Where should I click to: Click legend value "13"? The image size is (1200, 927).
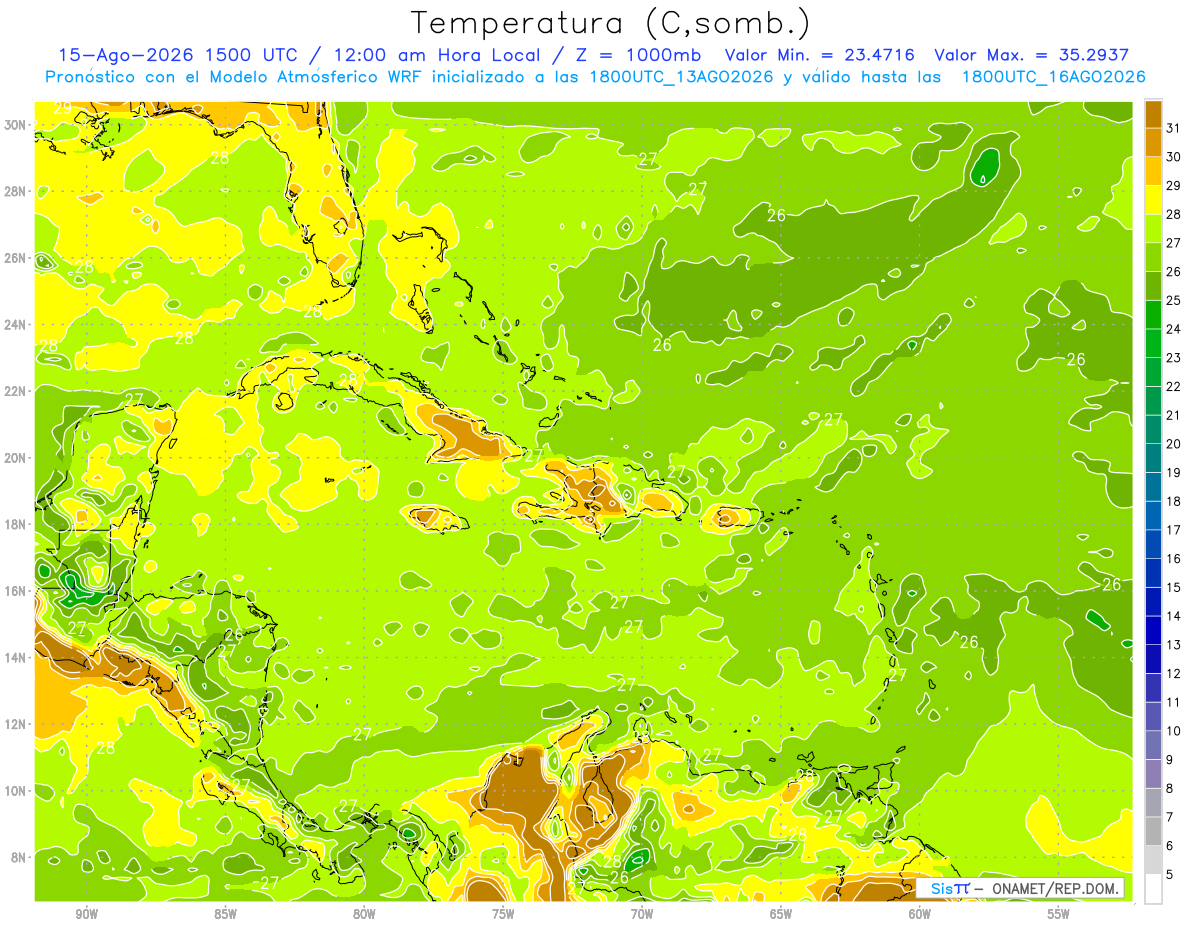[1173, 645]
